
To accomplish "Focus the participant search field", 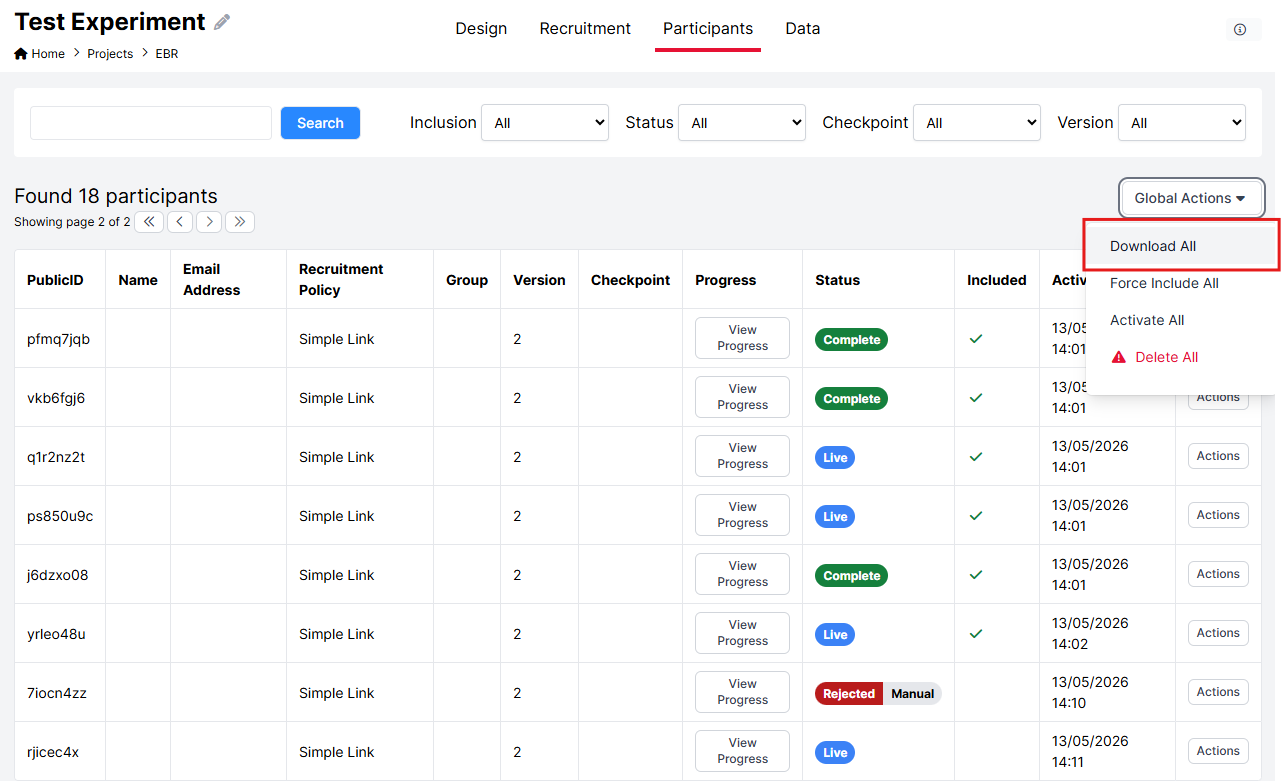I will click(151, 123).
